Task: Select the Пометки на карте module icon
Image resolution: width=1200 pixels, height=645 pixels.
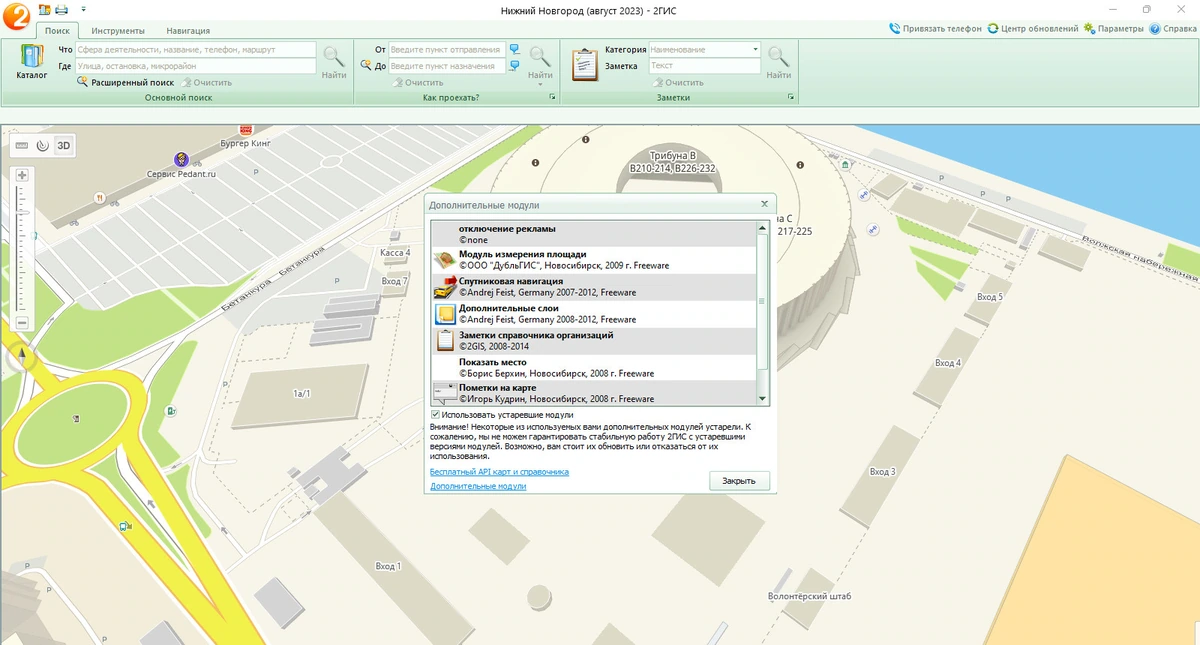Action: coord(445,393)
